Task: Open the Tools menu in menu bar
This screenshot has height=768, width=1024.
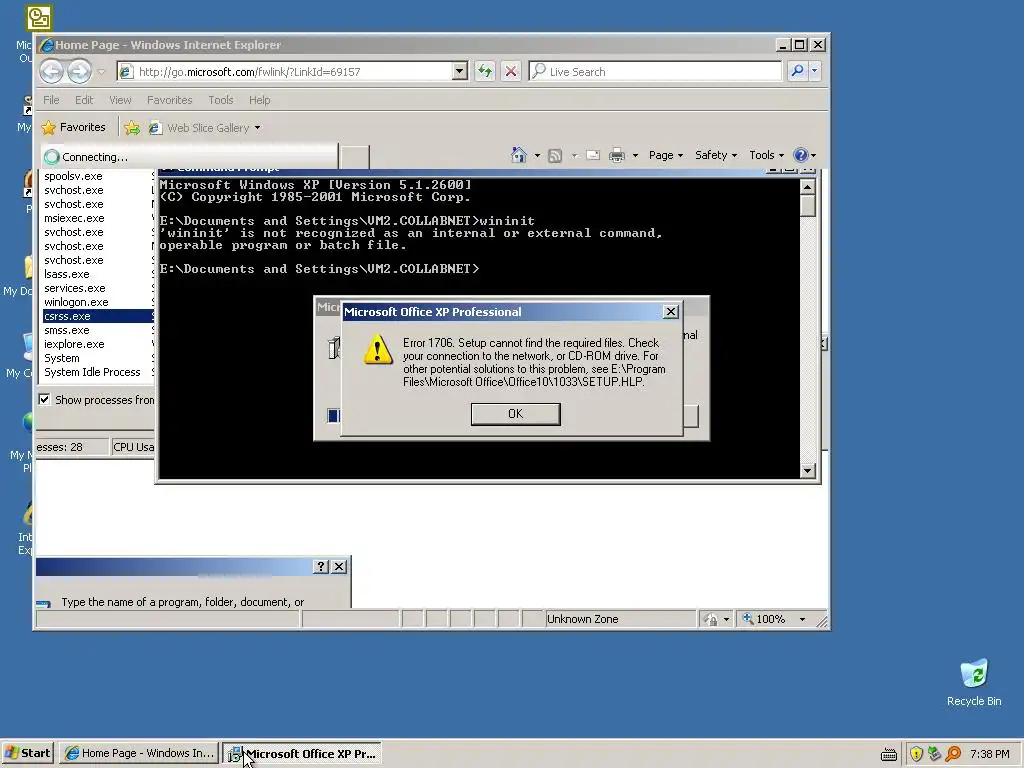Action: [x=221, y=100]
